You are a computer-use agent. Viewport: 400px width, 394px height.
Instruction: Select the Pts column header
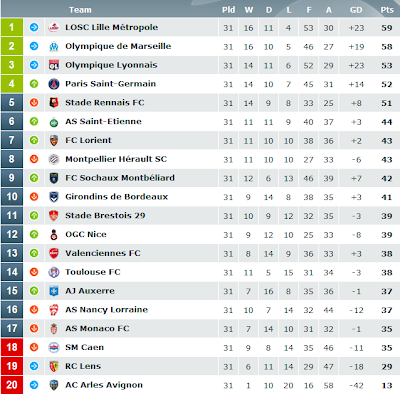pos(387,10)
